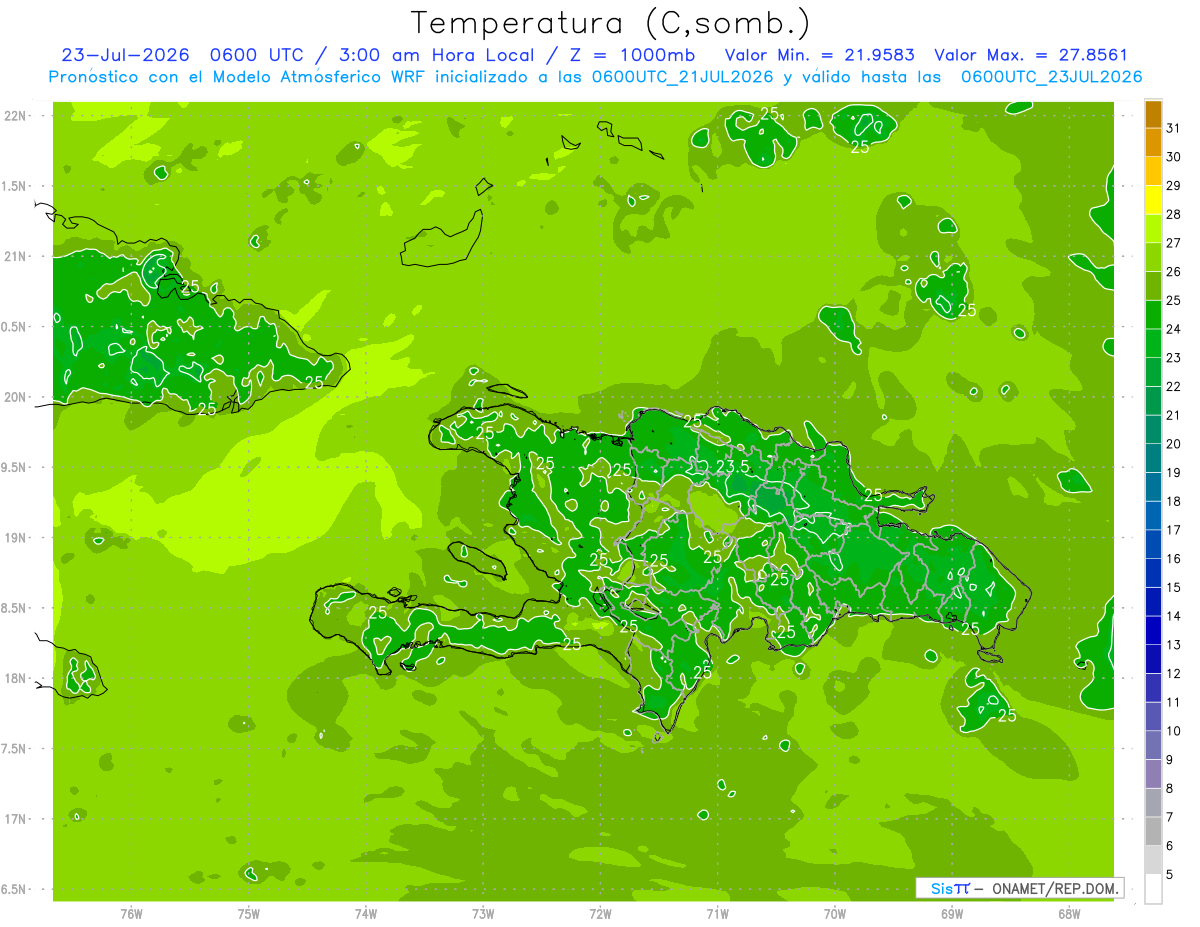This screenshot has height=927, width=1200.
Task: Click 'Valor Min. = 21.9583' readout
Action: [x=819, y=55]
